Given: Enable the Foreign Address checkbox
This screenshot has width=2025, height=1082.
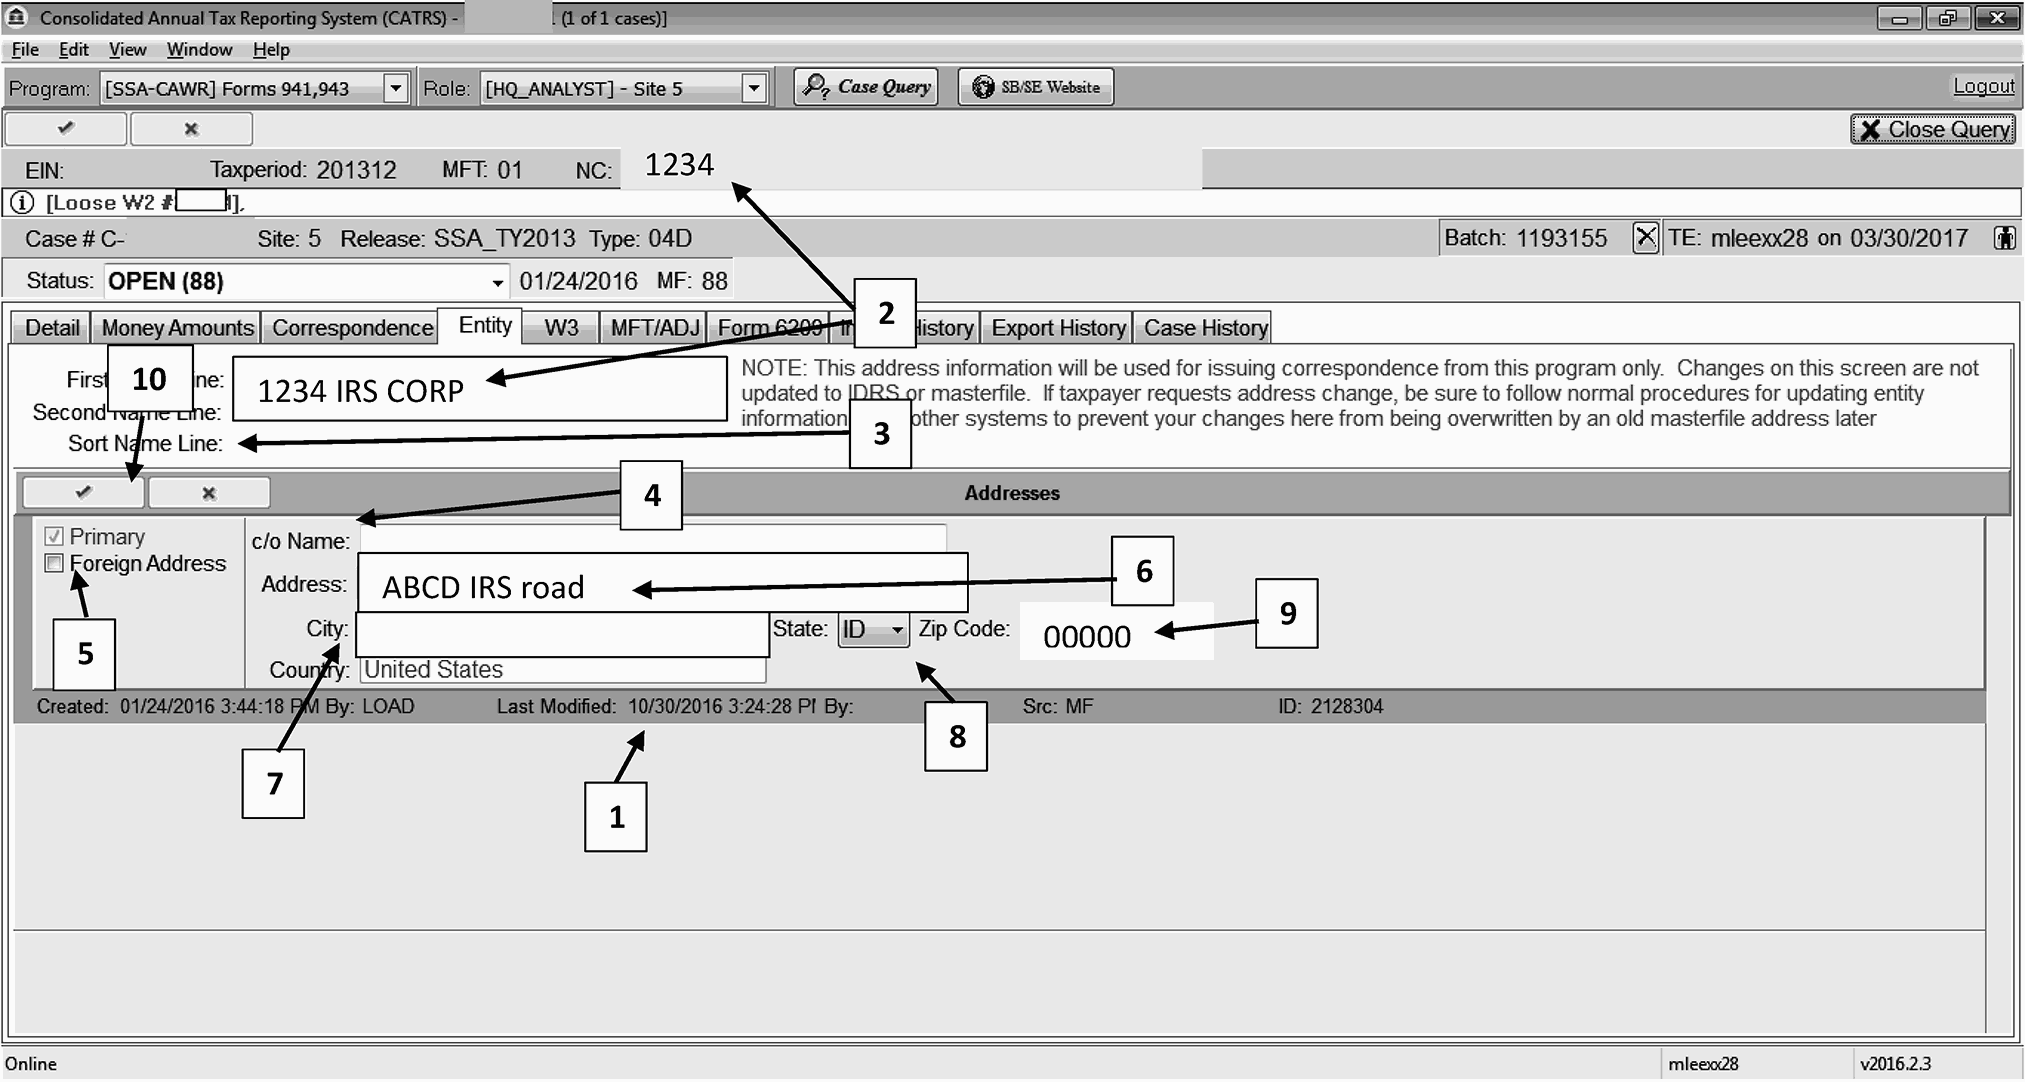Looking at the screenshot, I should pyautogui.click(x=55, y=564).
